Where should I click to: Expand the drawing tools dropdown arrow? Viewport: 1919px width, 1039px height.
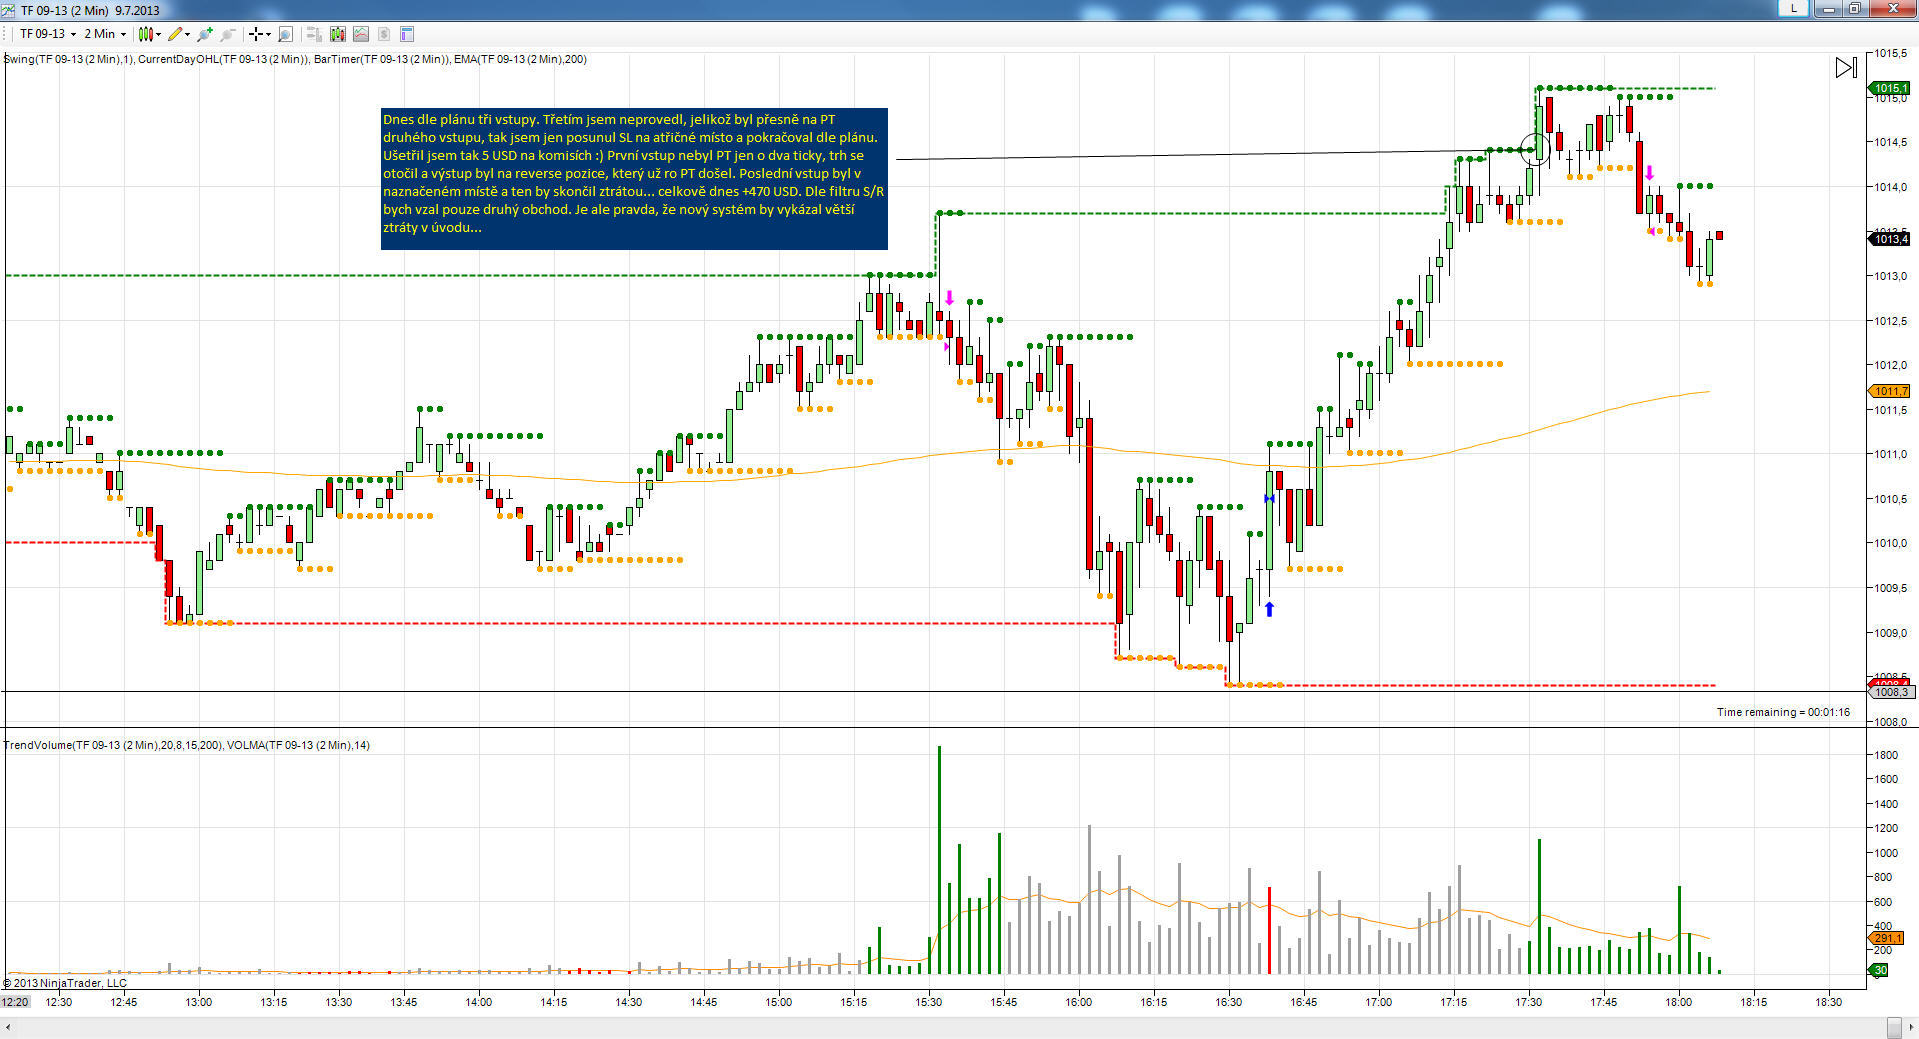188,34
